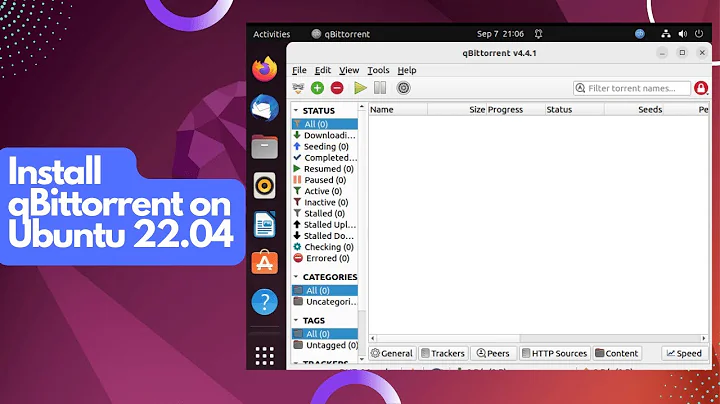Select the Uncategorized category
Viewport: 720px width, 404px height.
325,302
